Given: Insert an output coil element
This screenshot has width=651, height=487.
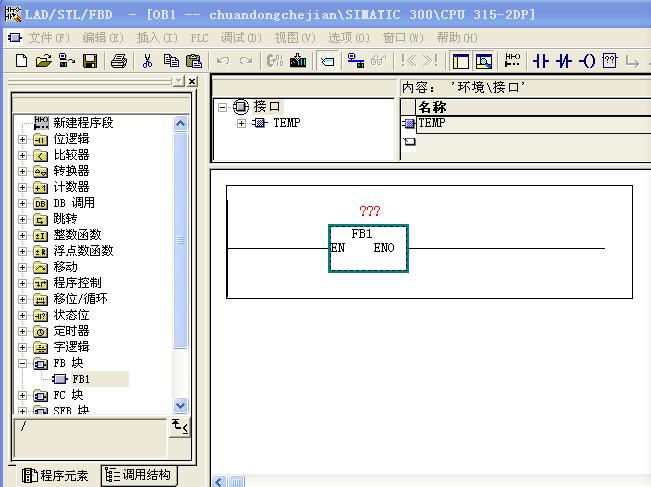Looking at the screenshot, I should tap(587, 61).
